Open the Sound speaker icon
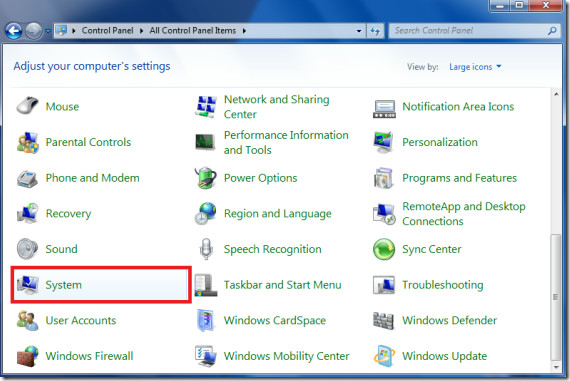This screenshot has width=570, height=381. tap(27, 249)
